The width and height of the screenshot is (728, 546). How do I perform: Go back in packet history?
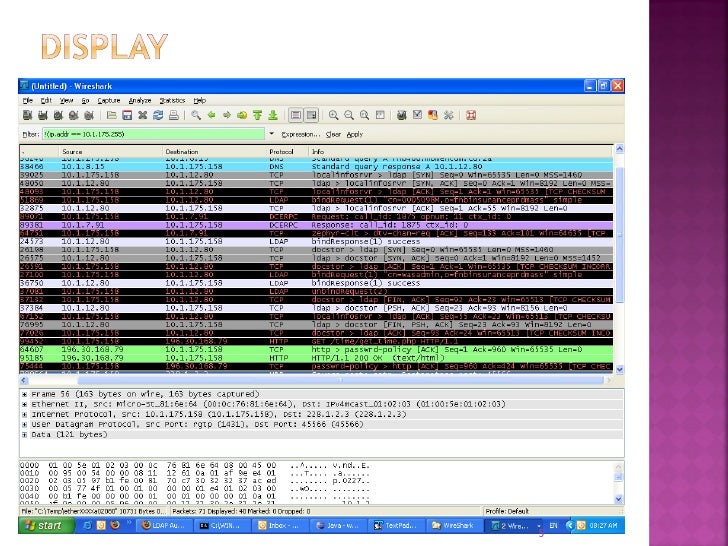click(x=211, y=115)
